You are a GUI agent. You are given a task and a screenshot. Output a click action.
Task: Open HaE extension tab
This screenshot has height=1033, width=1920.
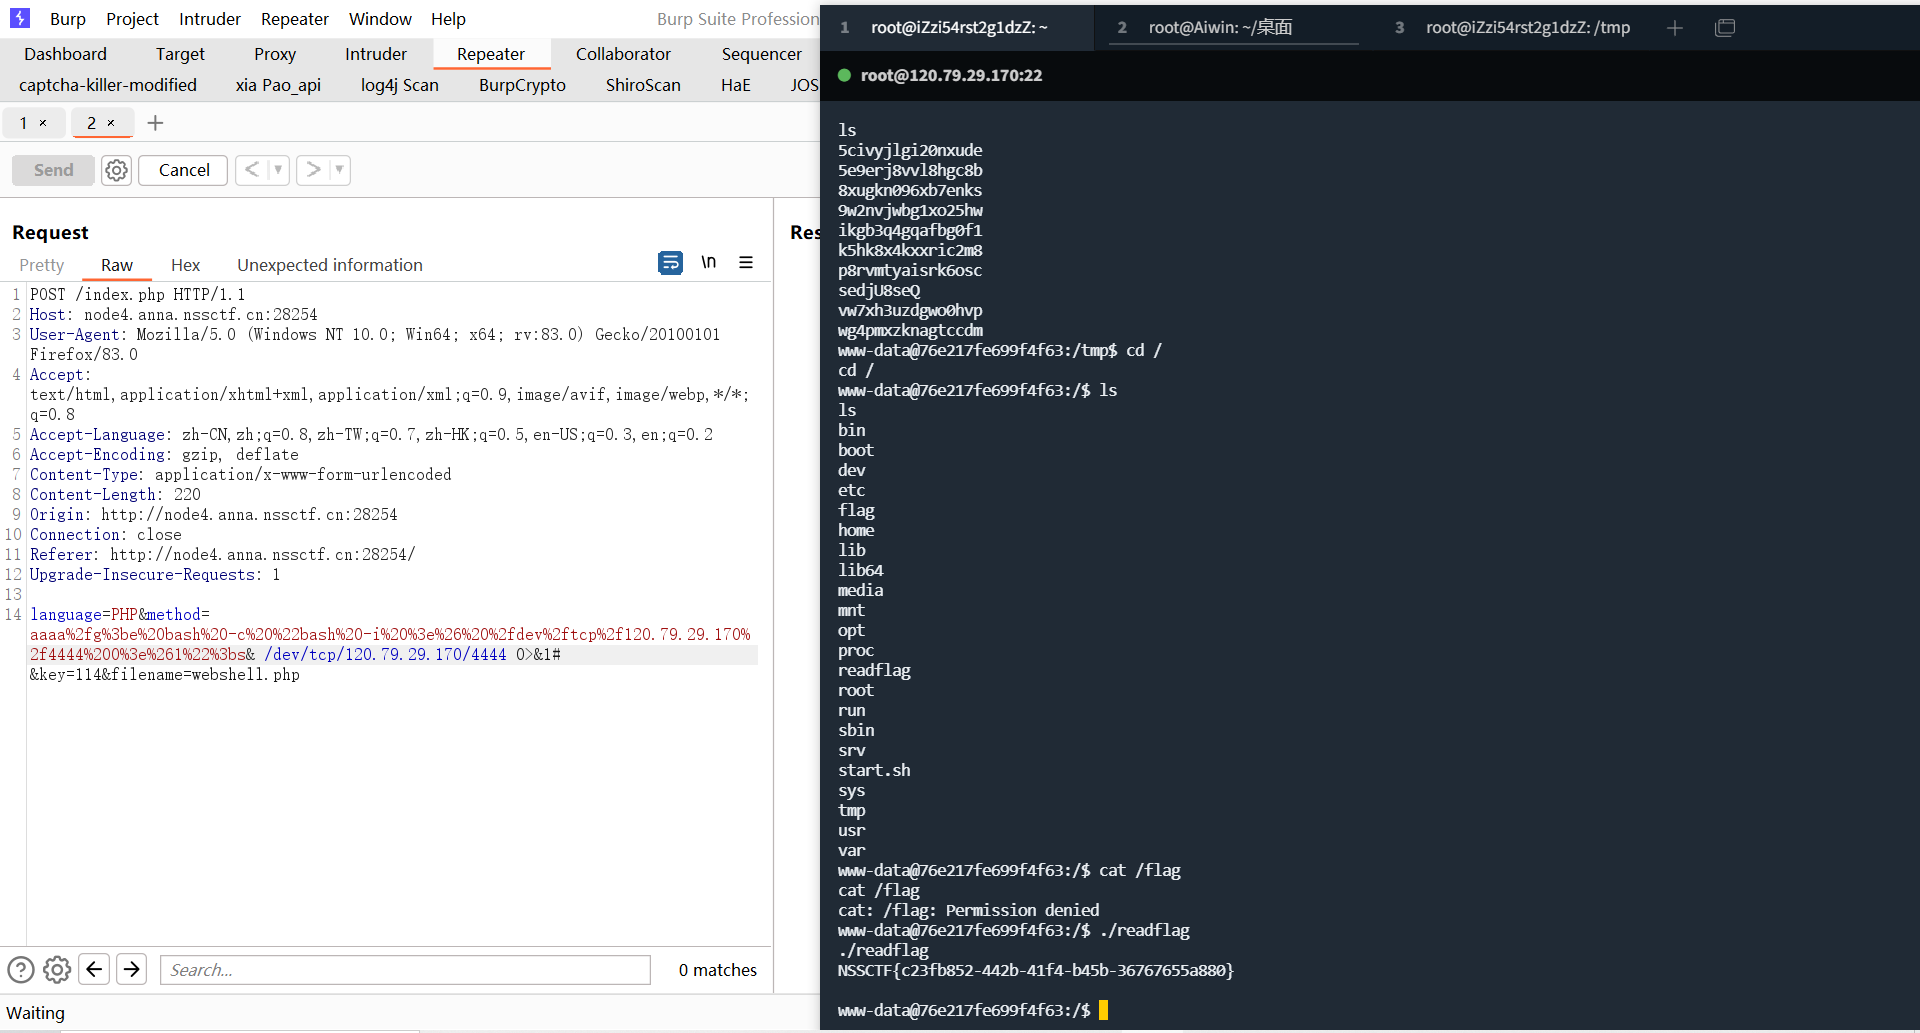pos(736,85)
